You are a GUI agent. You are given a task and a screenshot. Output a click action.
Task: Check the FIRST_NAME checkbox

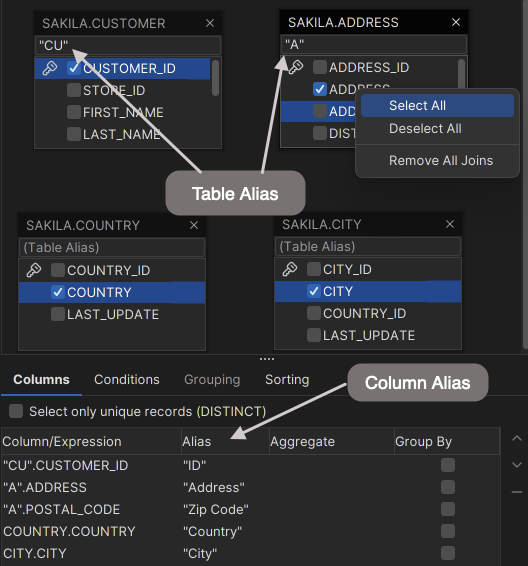[74, 112]
